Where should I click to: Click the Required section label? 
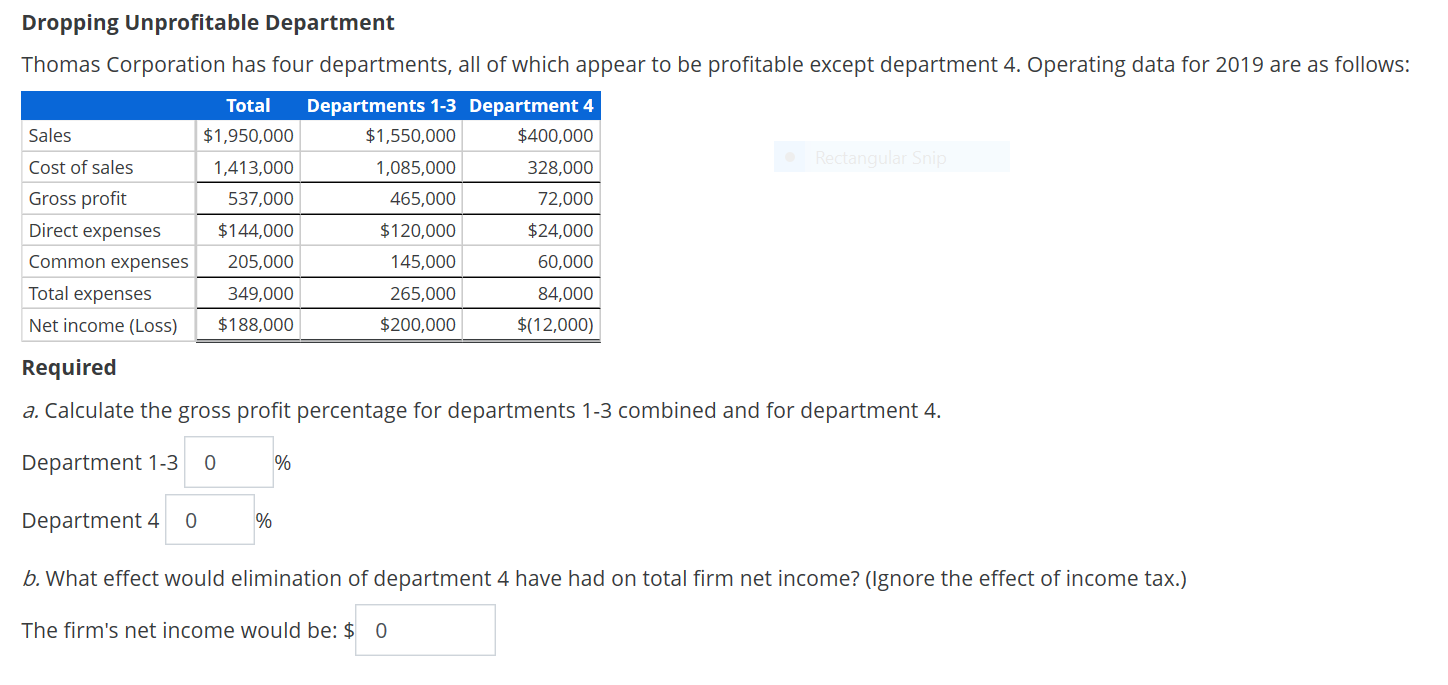click(68, 367)
